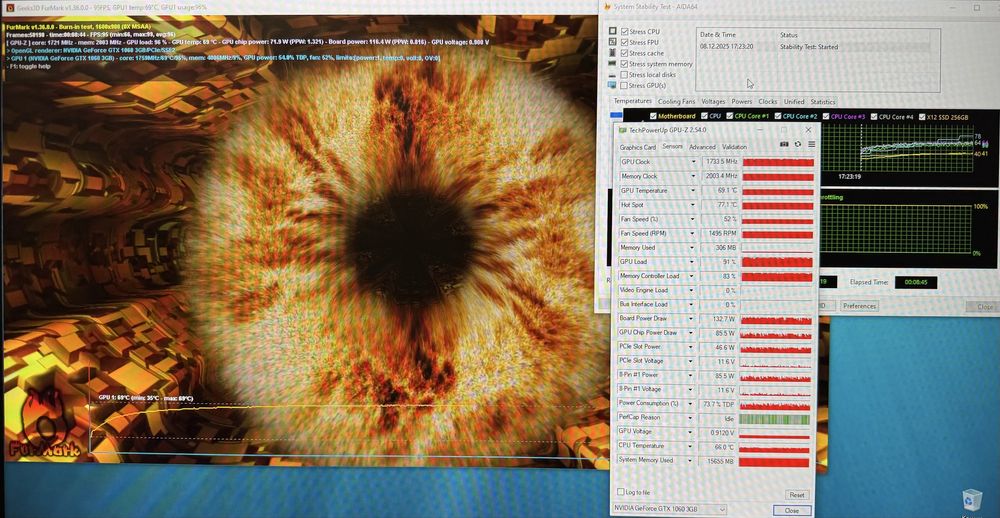
Task: Click the Stress system memory RAM icon
Action: pyautogui.click(x=612, y=64)
